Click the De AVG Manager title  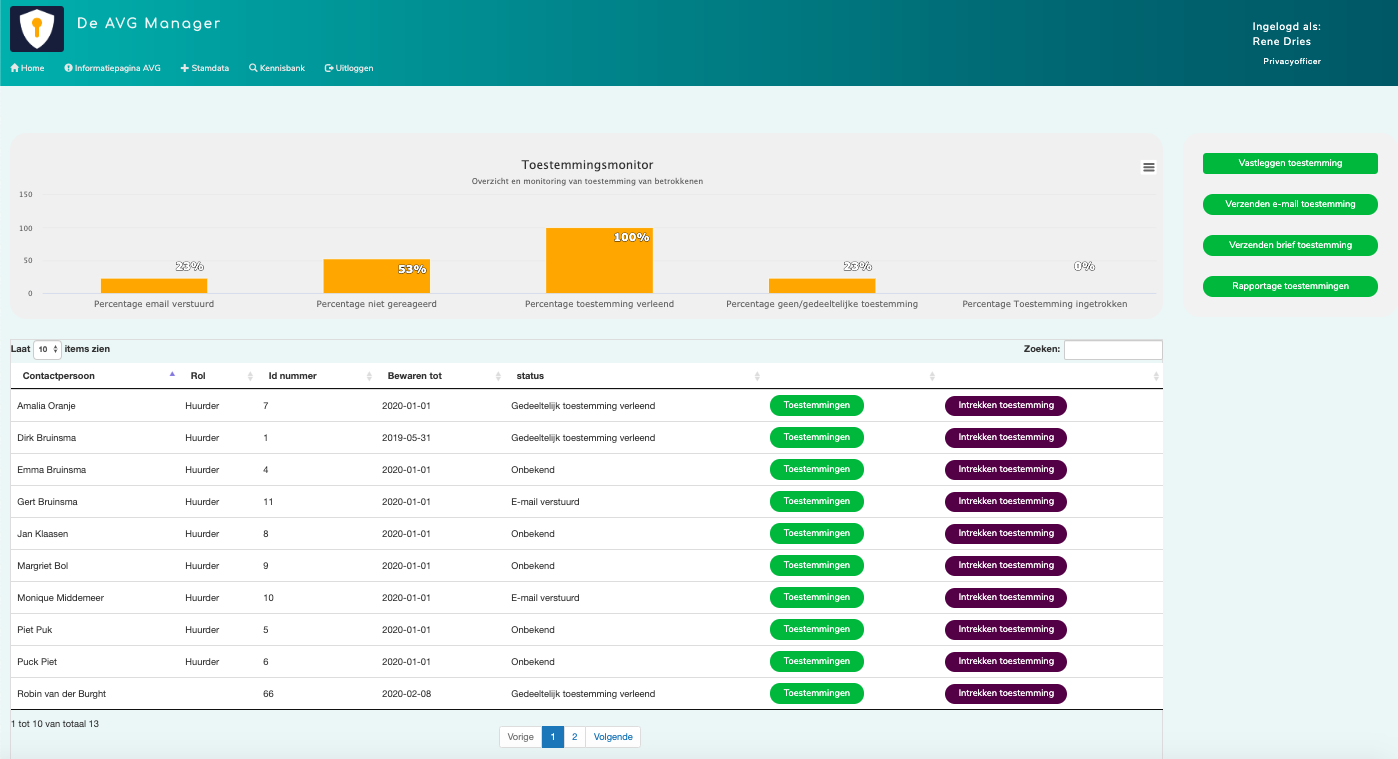pyautogui.click(x=149, y=23)
